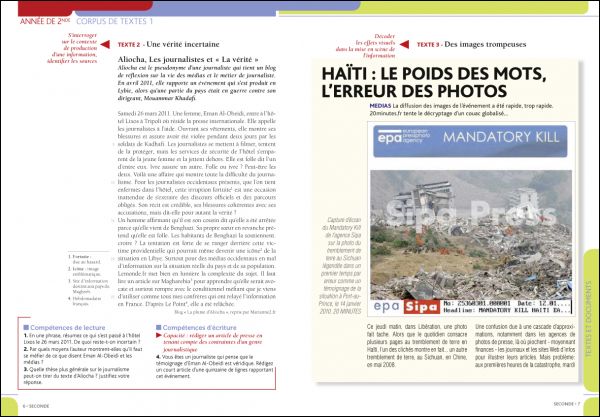Click the headline line 'L'ERREUR DES PHOTOS'
The height and width of the screenshot is (417, 600).
tap(414, 91)
